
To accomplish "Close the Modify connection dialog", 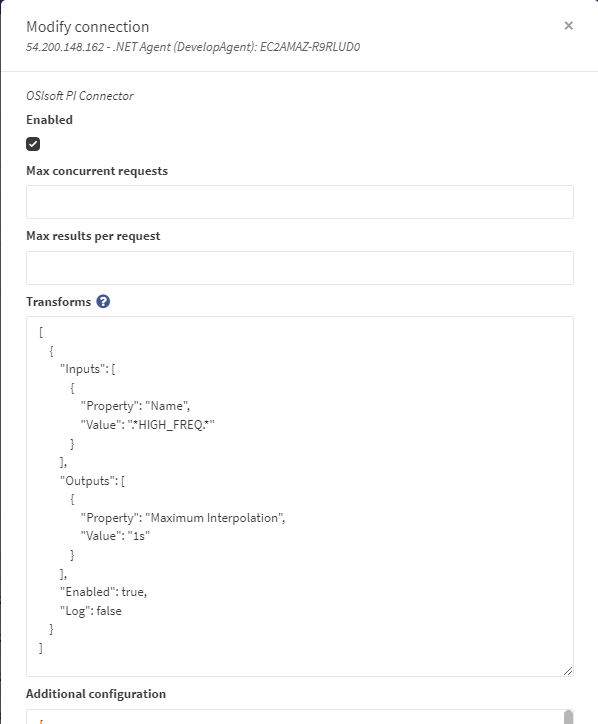I will tap(568, 26).
